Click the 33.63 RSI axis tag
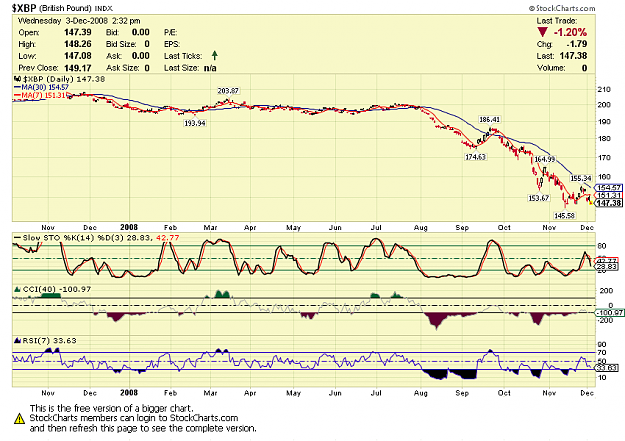Screen dimensions: 625x441 coord(607,368)
